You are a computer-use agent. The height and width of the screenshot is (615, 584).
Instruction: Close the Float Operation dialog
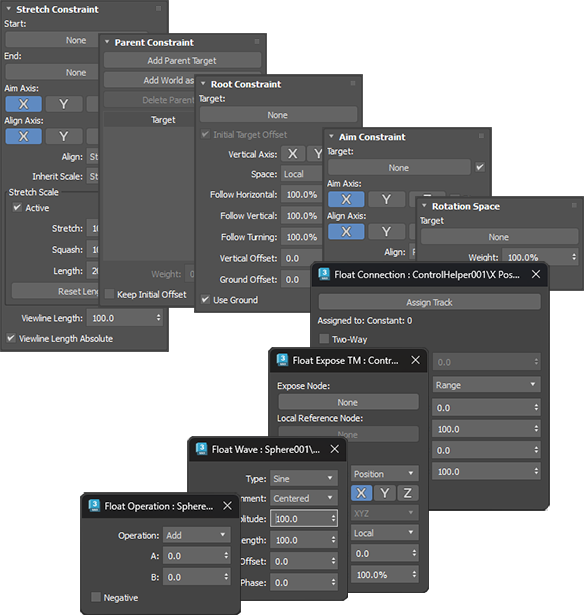227,506
